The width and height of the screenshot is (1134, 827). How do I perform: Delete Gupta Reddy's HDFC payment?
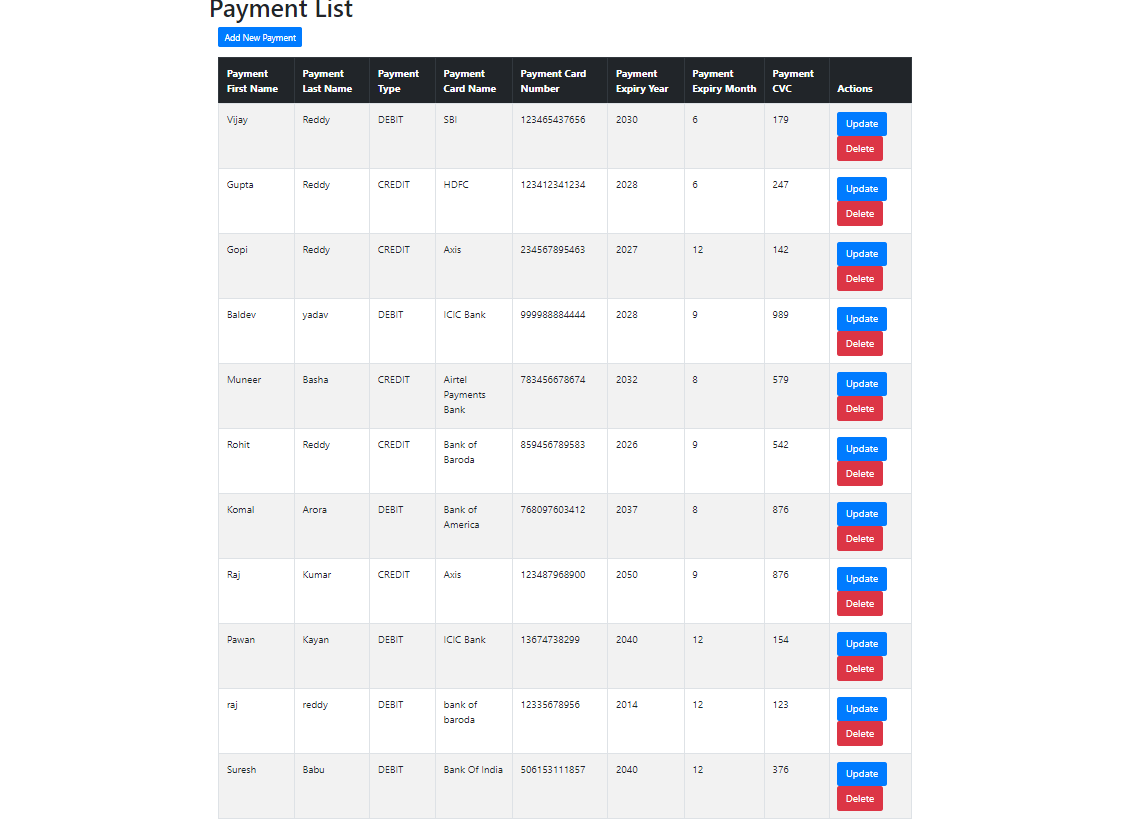859,214
